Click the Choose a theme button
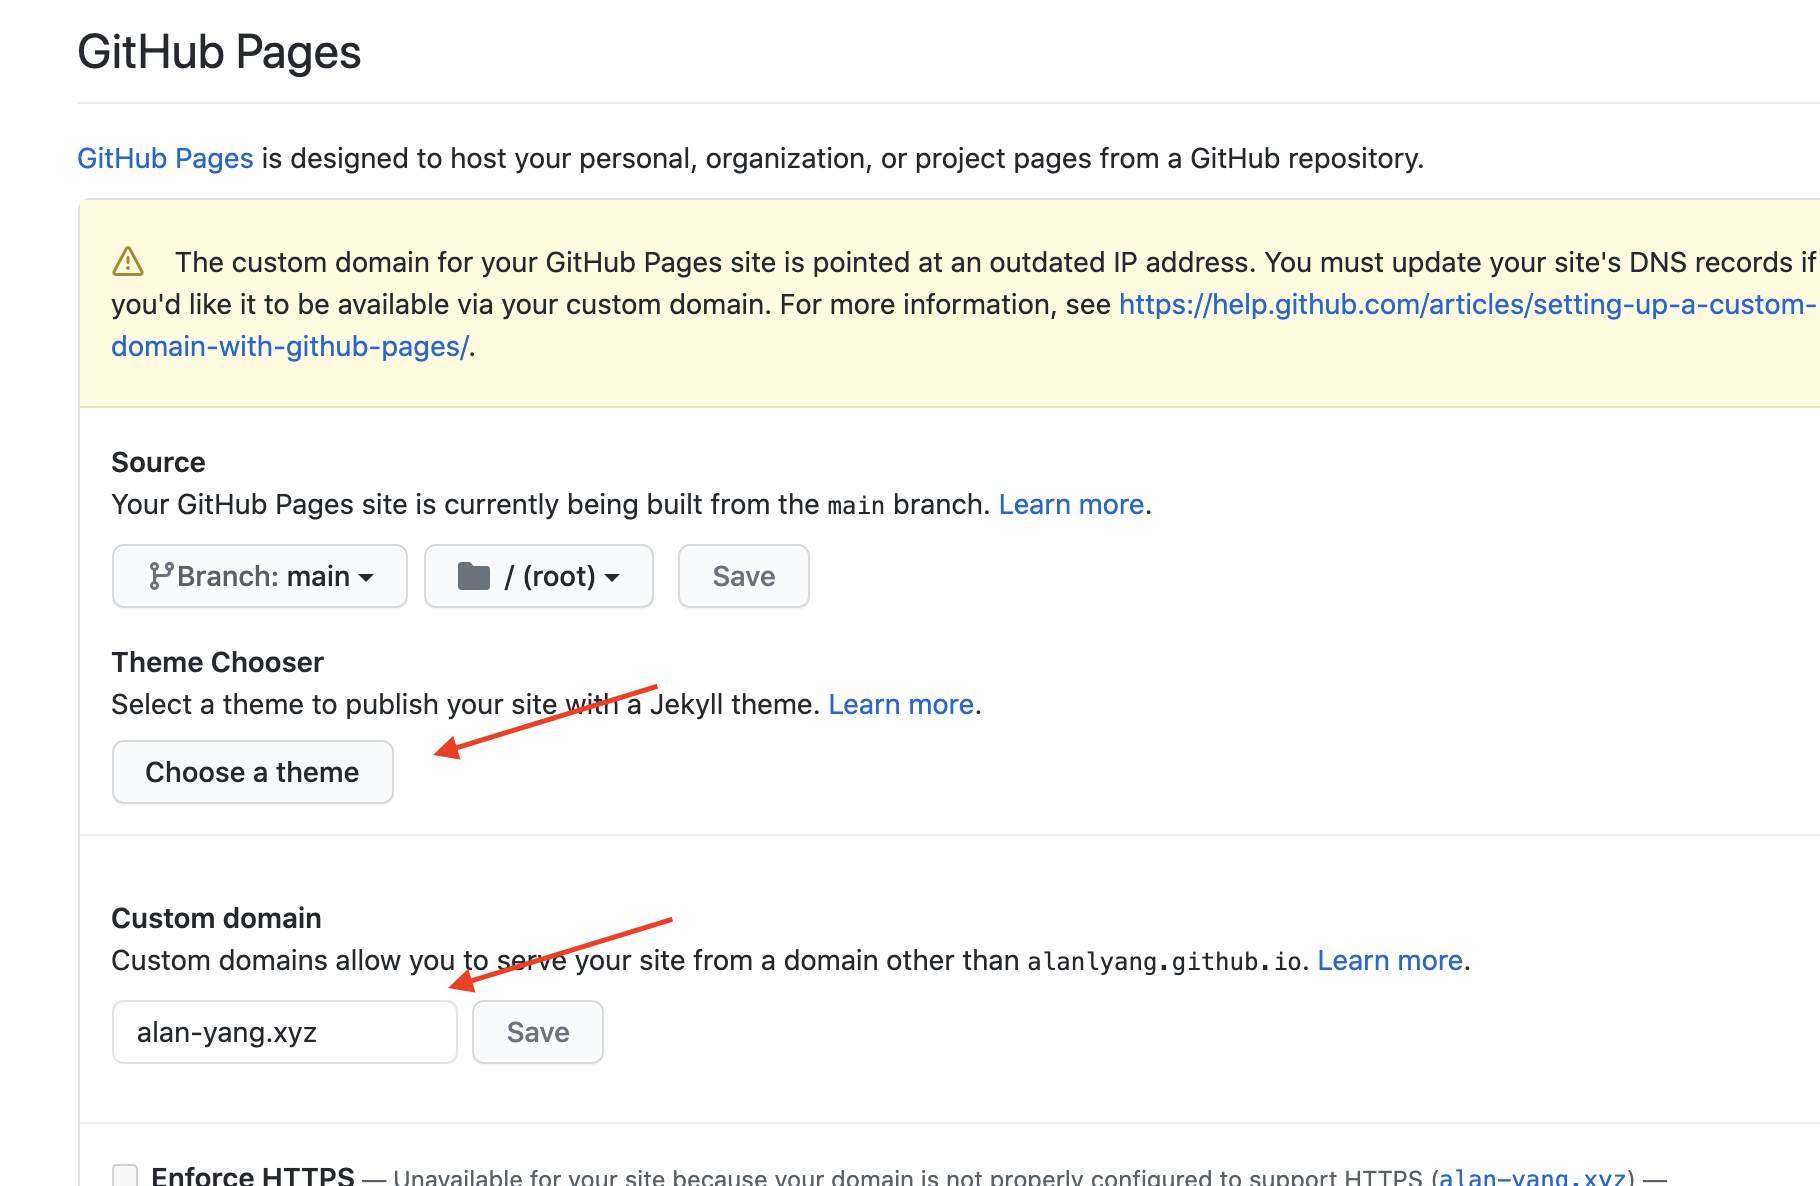This screenshot has width=1820, height=1186. point(252,772)
